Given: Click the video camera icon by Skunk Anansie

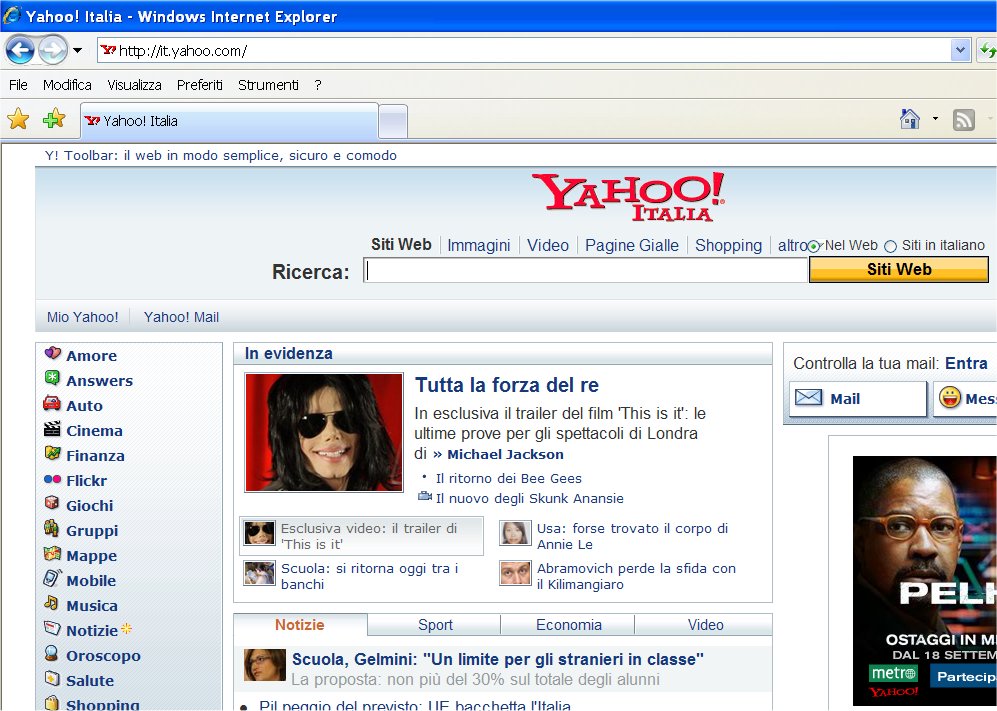Looking at the screenshot, I should tap(425, 497).
